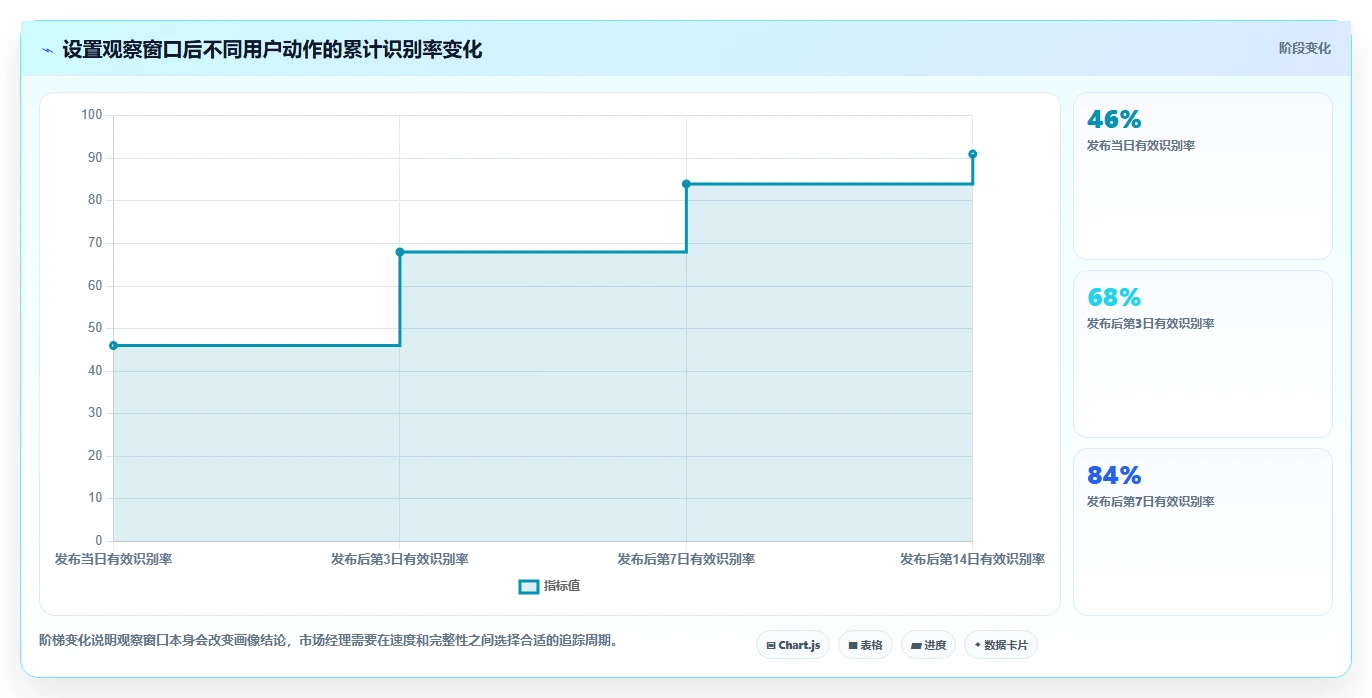
Task: Click the 进度 tag
Action: click(928, 645)
